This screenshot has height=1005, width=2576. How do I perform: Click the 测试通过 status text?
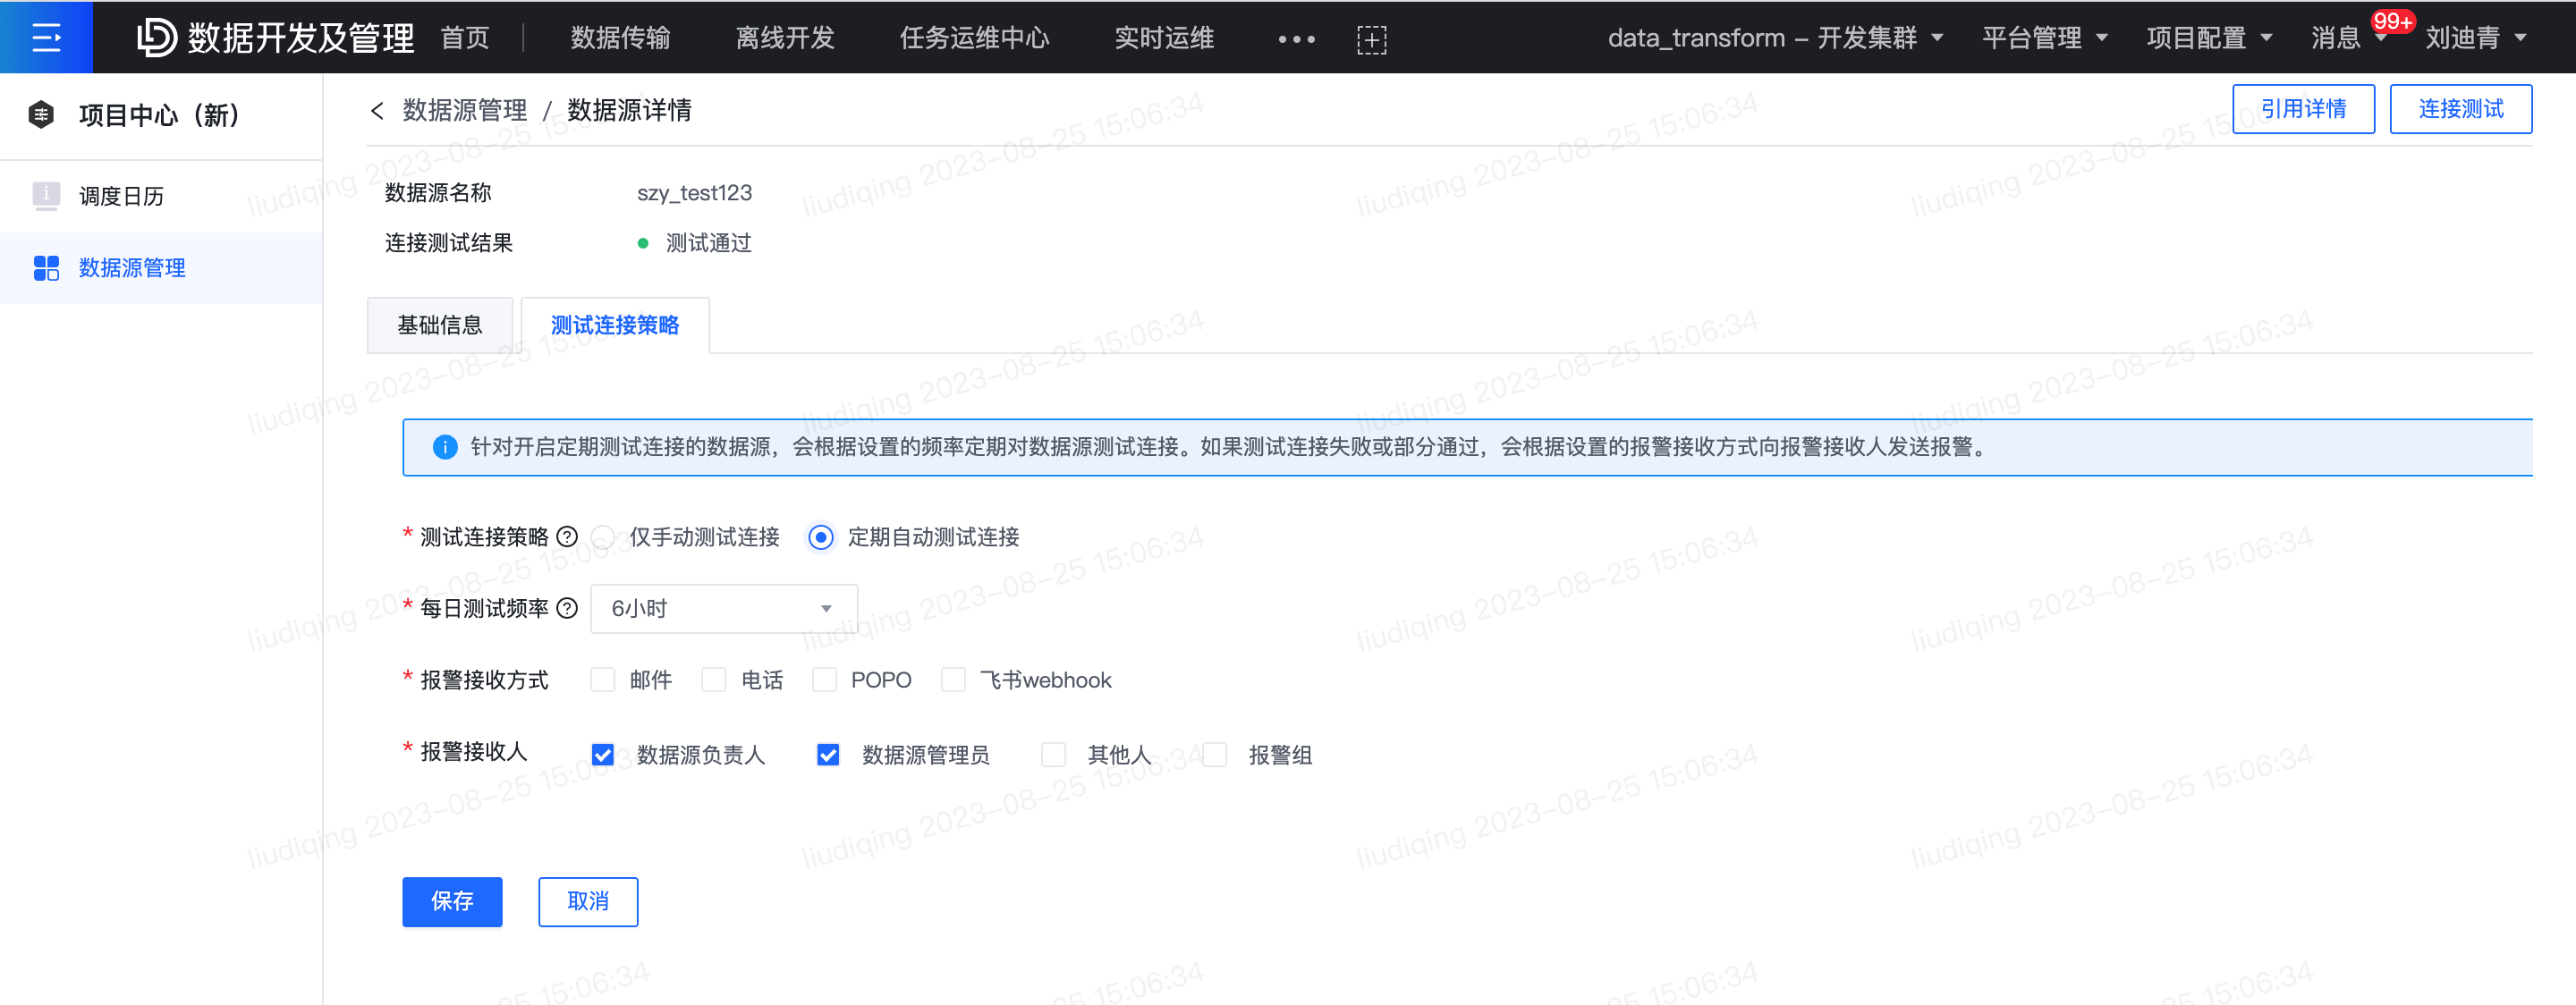point(708,243)
